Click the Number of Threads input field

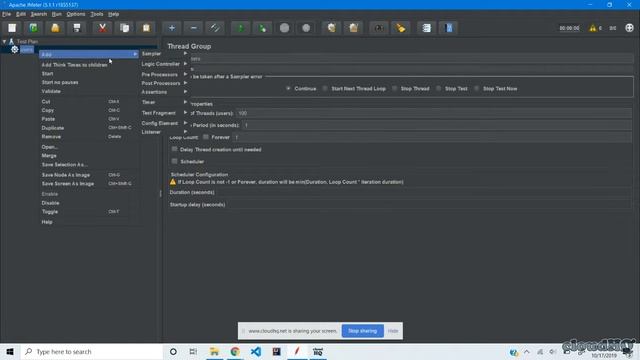coord(434,113)
